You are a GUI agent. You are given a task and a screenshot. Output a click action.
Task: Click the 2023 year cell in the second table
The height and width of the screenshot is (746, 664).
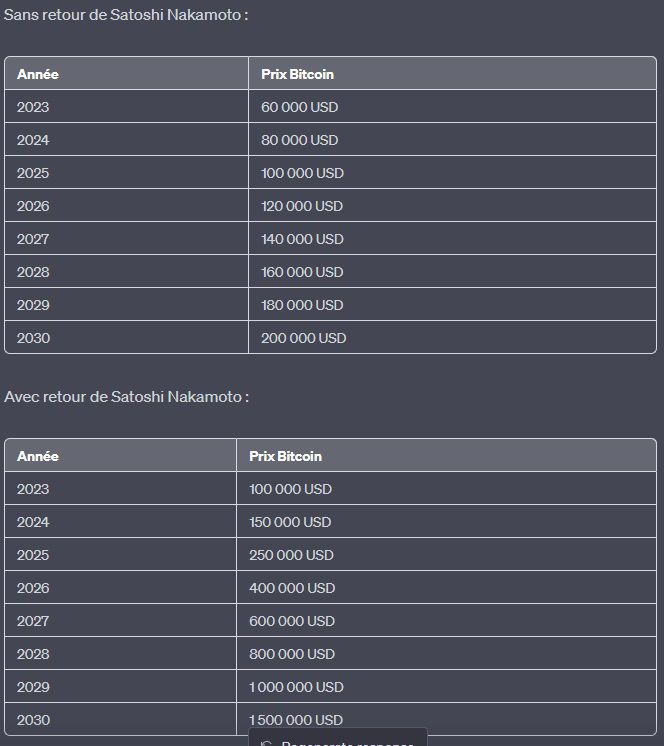33,489
